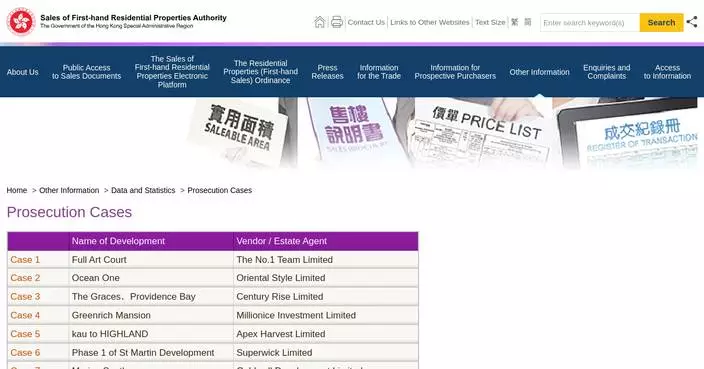Image resolution: width=704 pixels, height=369 pixels.
Task: Select the Oriental Style Limited cell
Action: click(326, 278)
